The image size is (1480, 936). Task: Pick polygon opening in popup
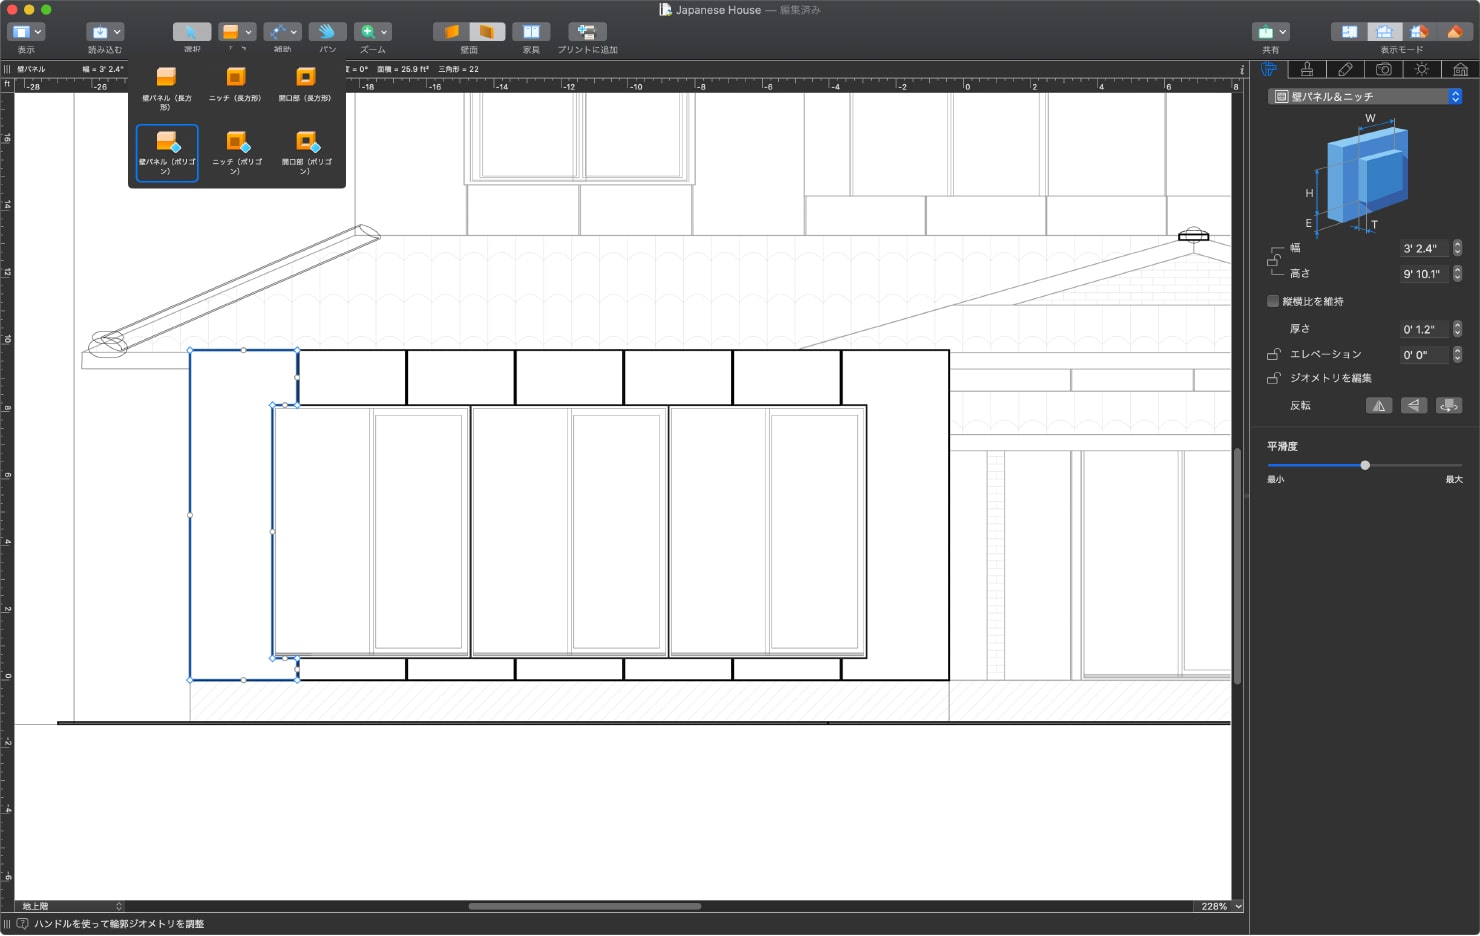pyautogui.click(x=306, y=153)
